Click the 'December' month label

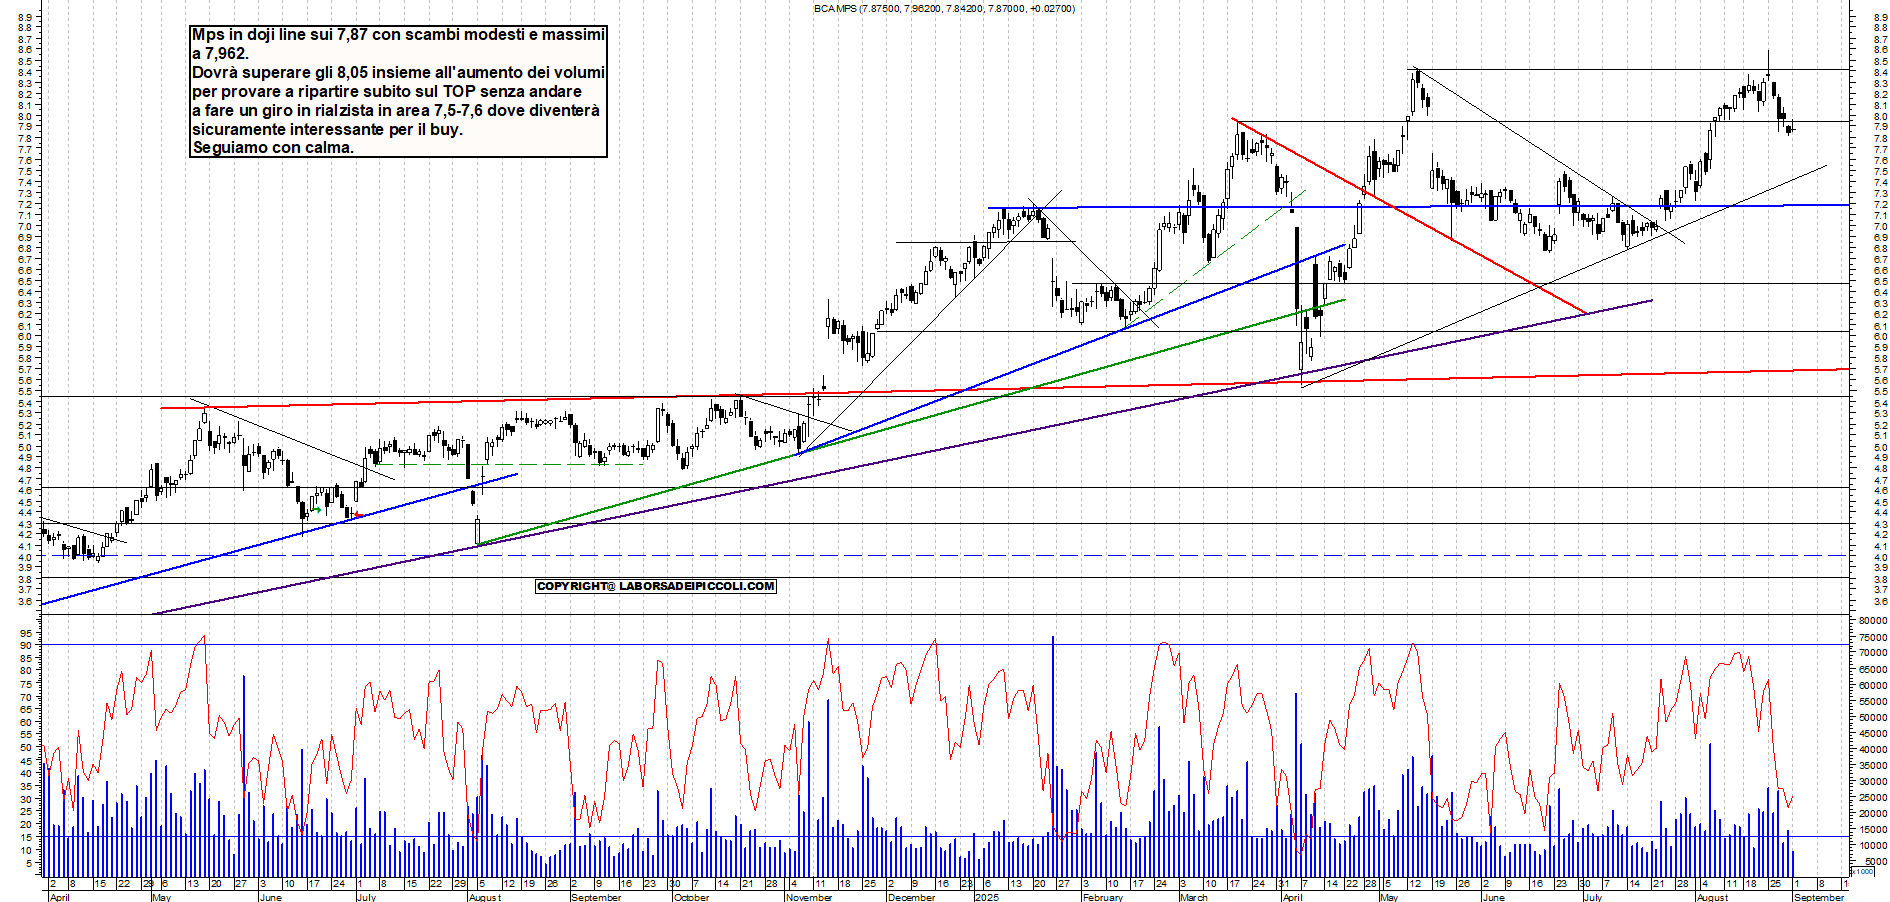(x=912, y=897)
